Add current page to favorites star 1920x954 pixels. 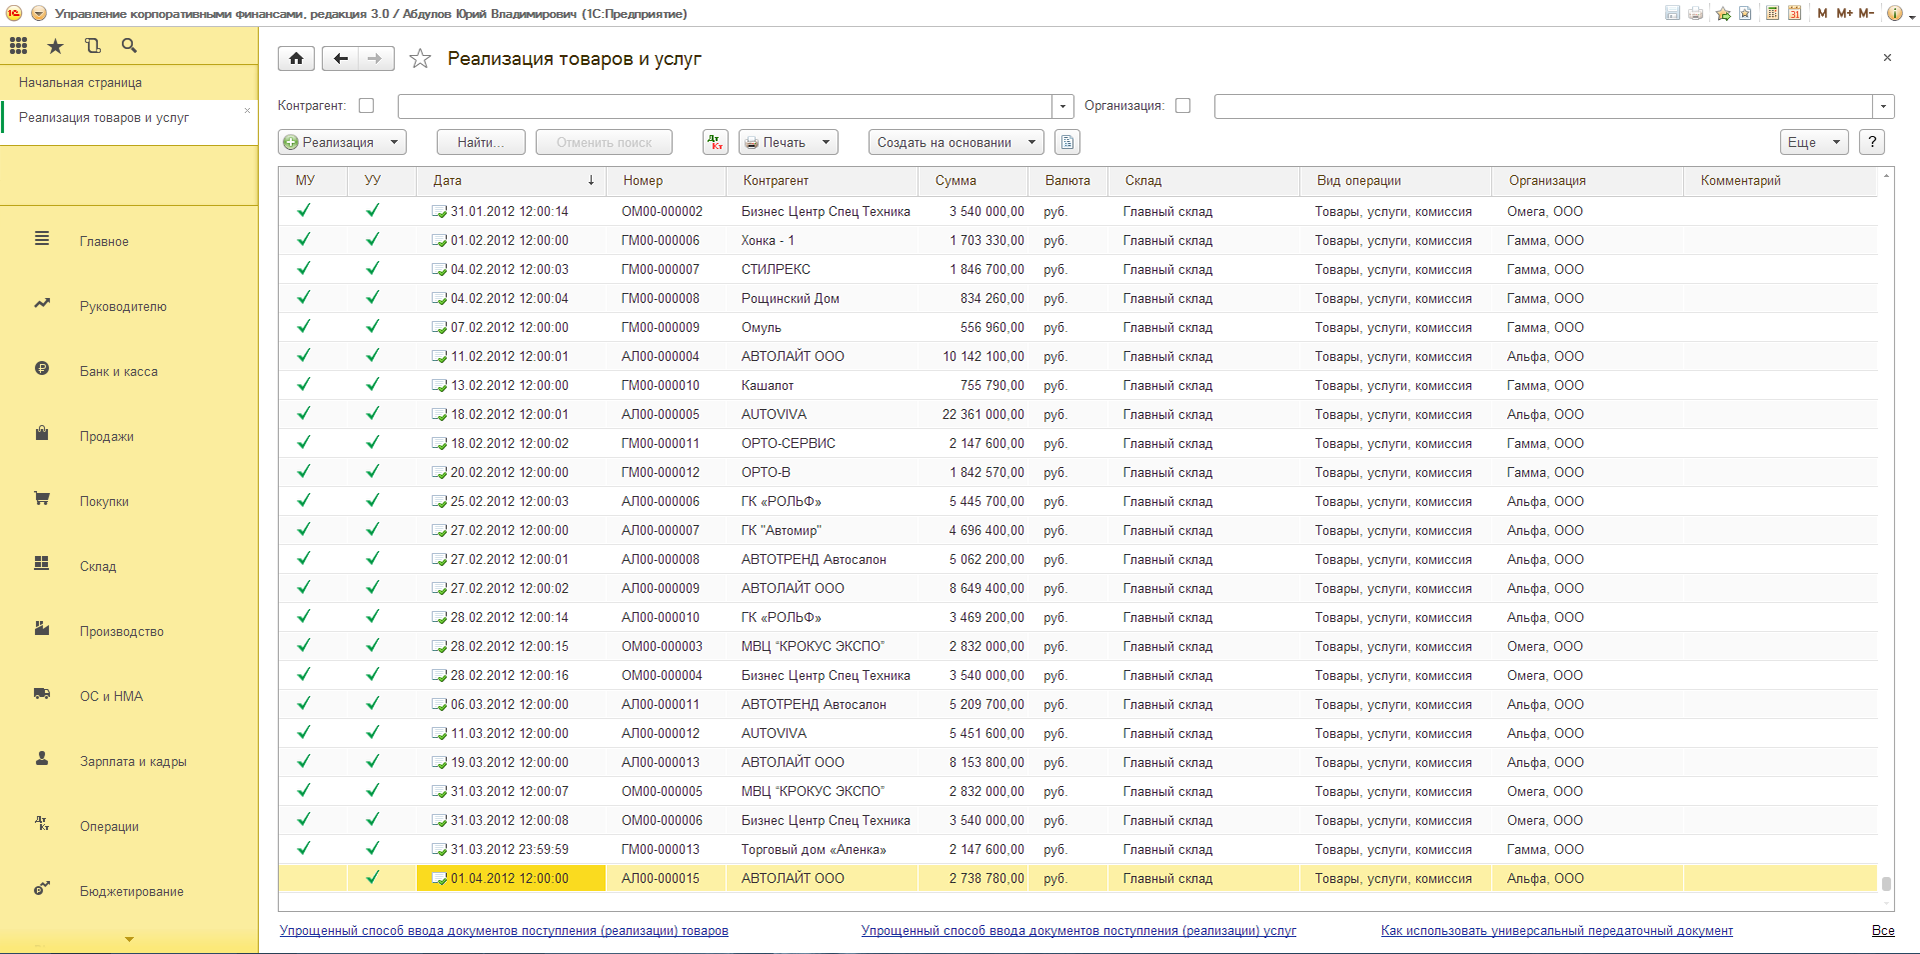coord(420,59)
